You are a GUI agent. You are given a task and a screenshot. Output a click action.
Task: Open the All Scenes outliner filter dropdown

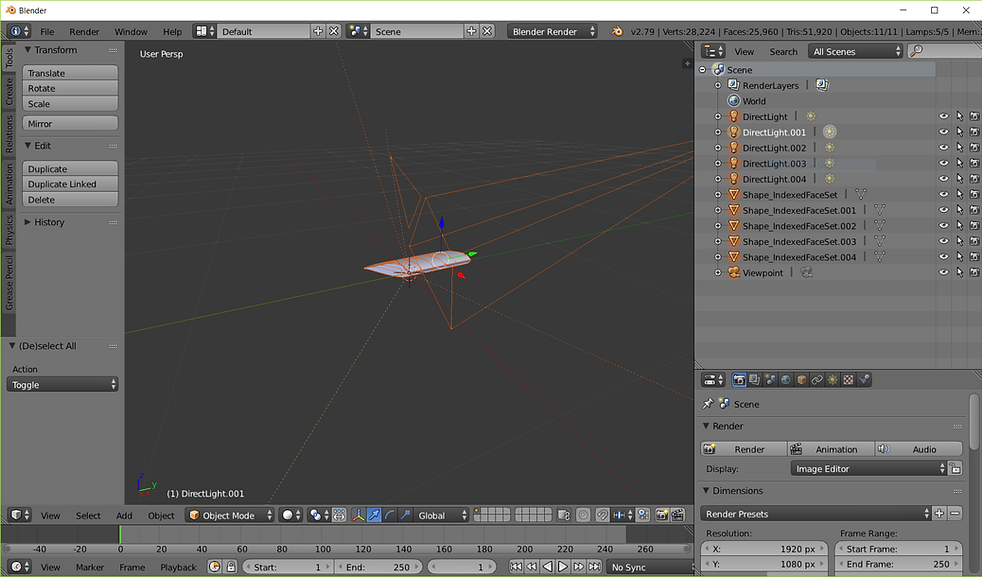856,51
